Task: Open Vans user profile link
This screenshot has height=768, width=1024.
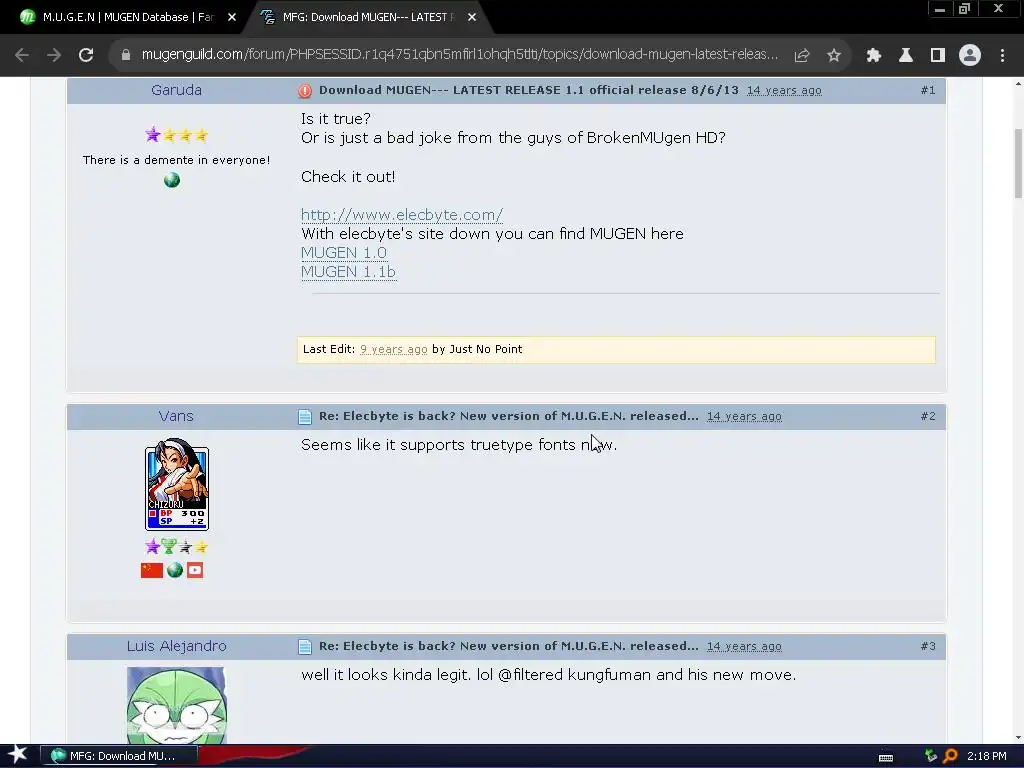Action: 176,416
